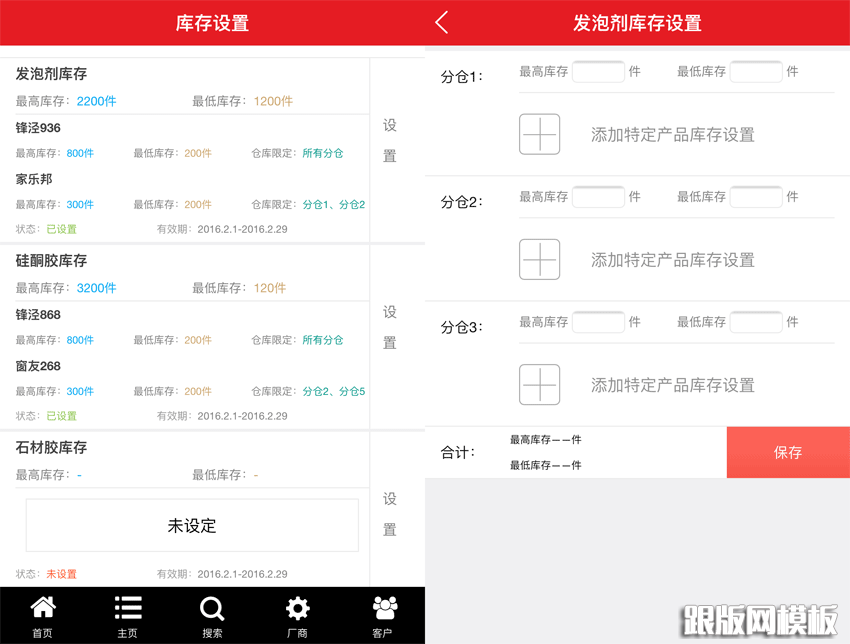
Task: Tap the search magnifier icon
Action: (212, 615)
